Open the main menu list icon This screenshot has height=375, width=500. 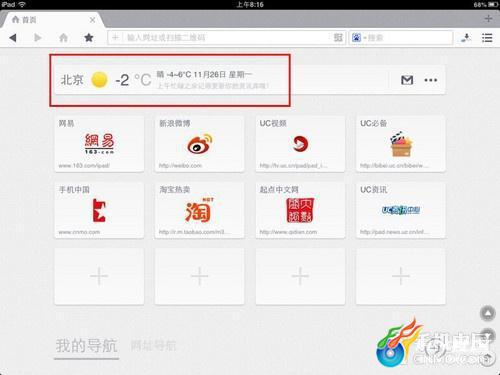(x=487, y=38)
